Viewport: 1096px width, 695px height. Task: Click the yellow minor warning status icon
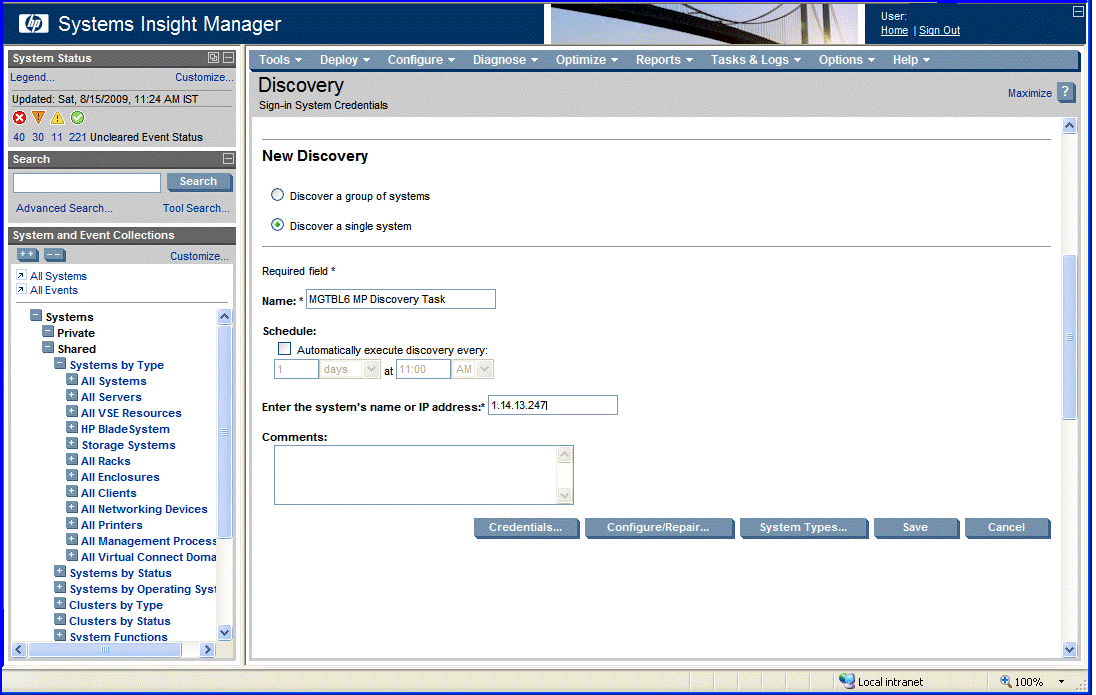pos(57,117)
